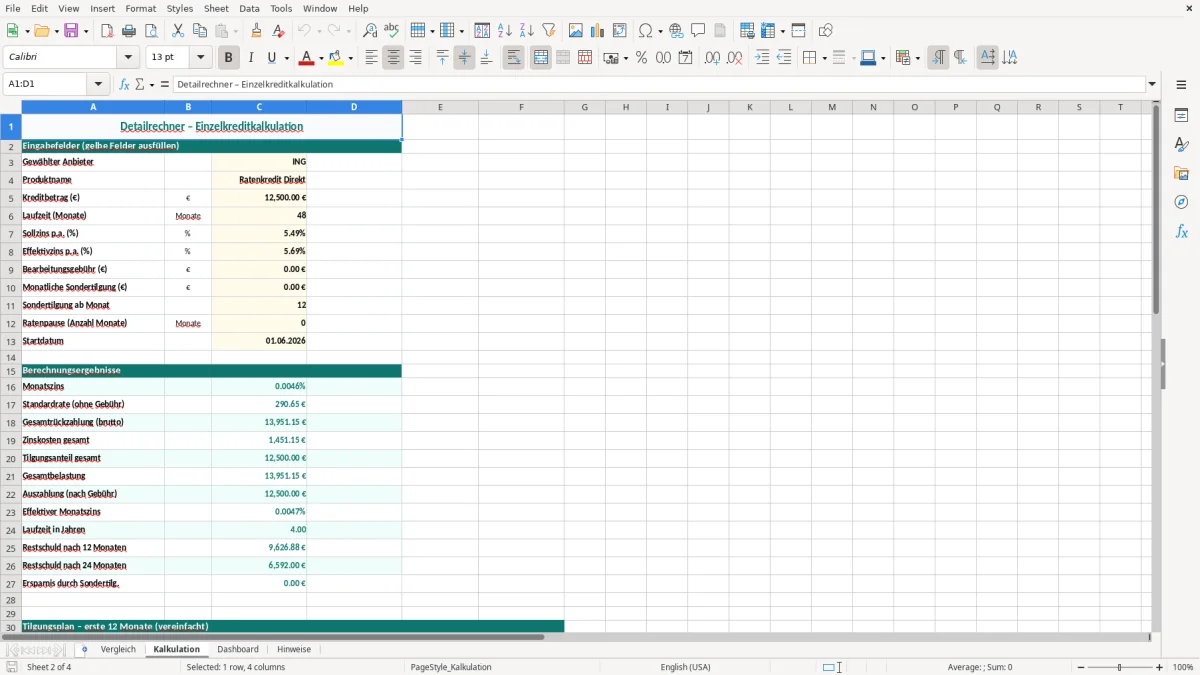Expand the New document dropdown arrow
1200x675 pixels.
coord(26,31)
